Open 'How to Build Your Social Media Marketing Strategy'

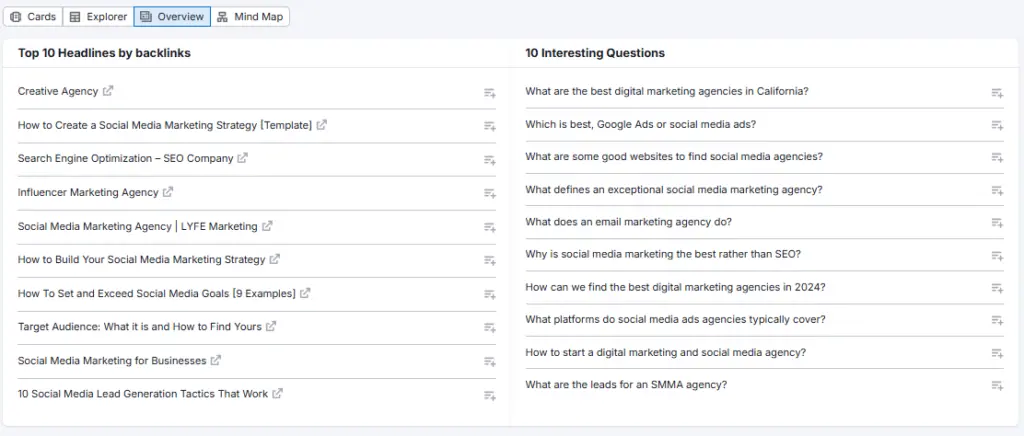tap(141, 259)
